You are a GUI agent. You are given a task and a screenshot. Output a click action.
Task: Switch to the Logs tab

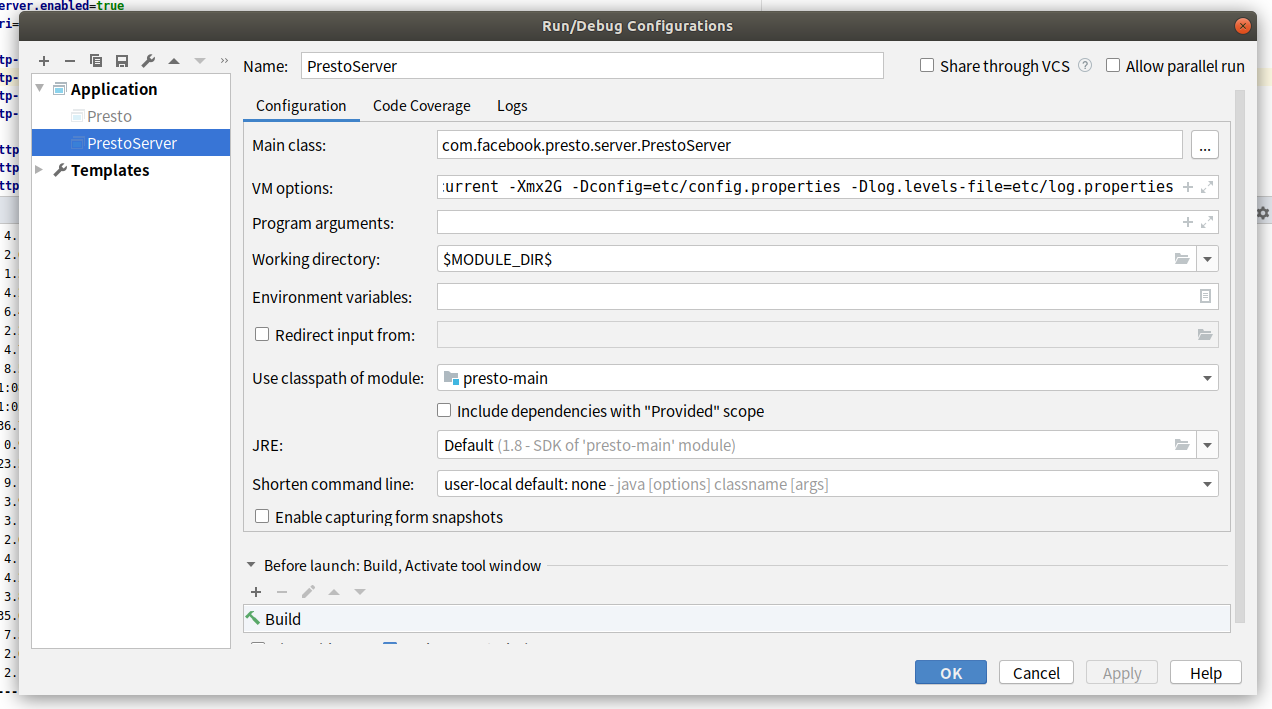(x=512, y=106)
